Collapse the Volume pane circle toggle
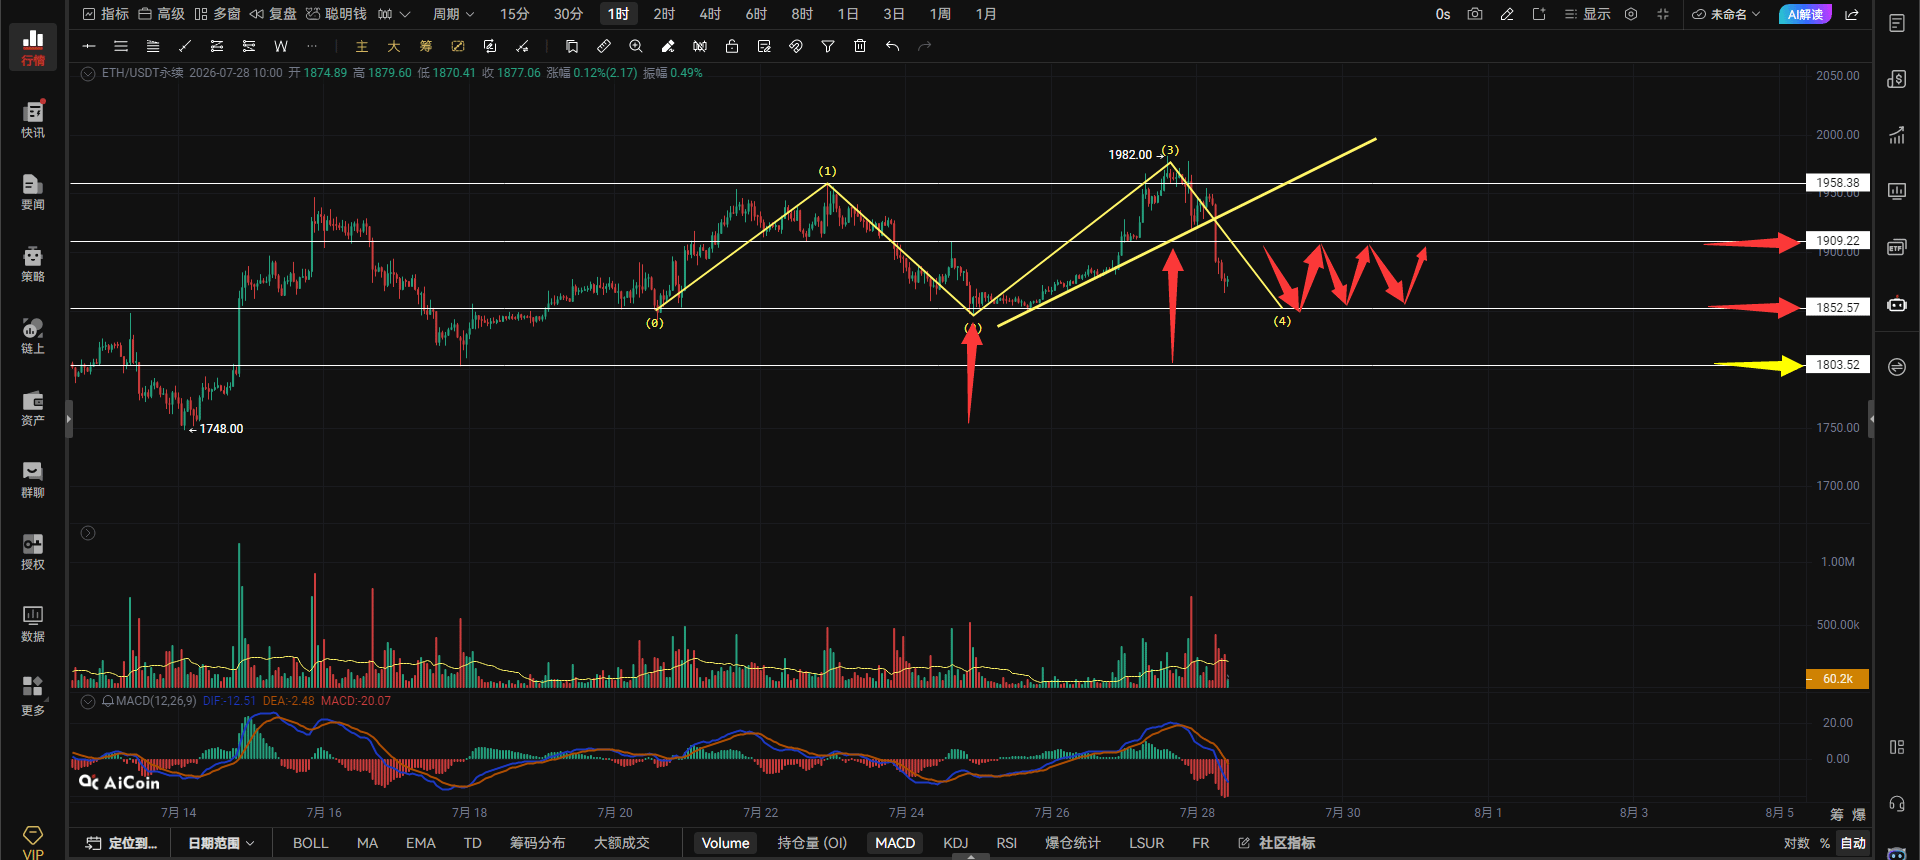The width and height of the screenshot is (1920, 860). pos(88,533)
